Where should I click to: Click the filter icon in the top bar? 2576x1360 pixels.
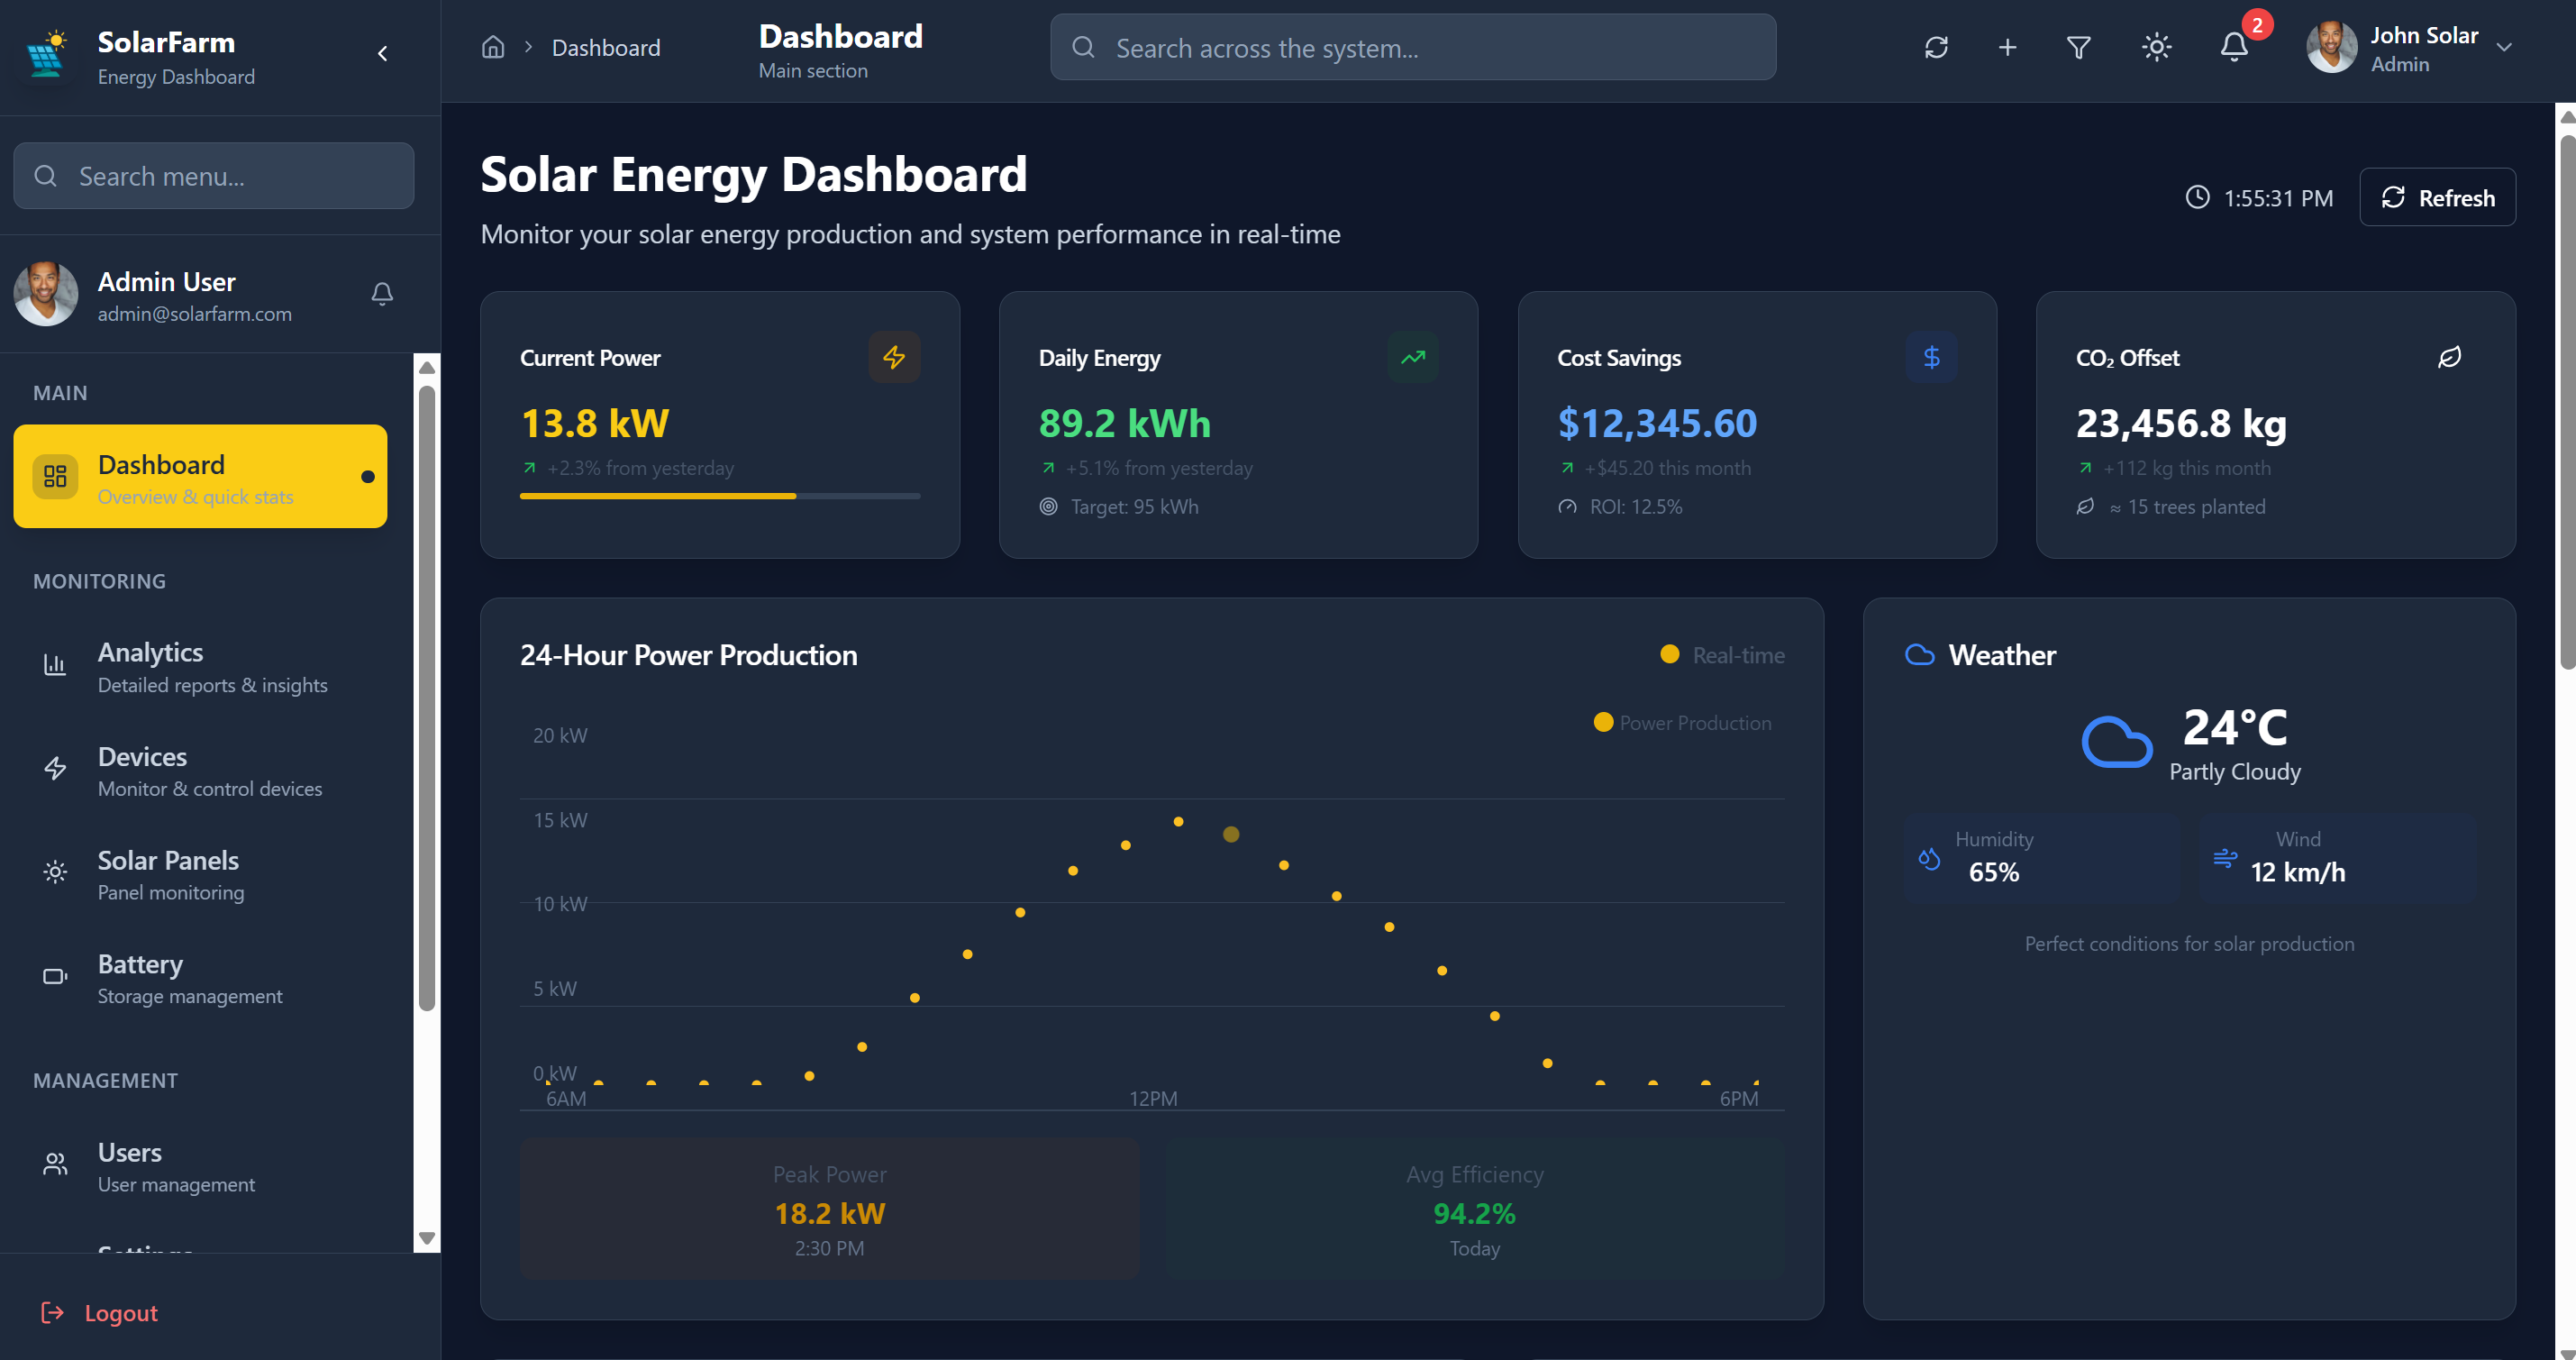pyautogui.click(x=2079, y=47)
